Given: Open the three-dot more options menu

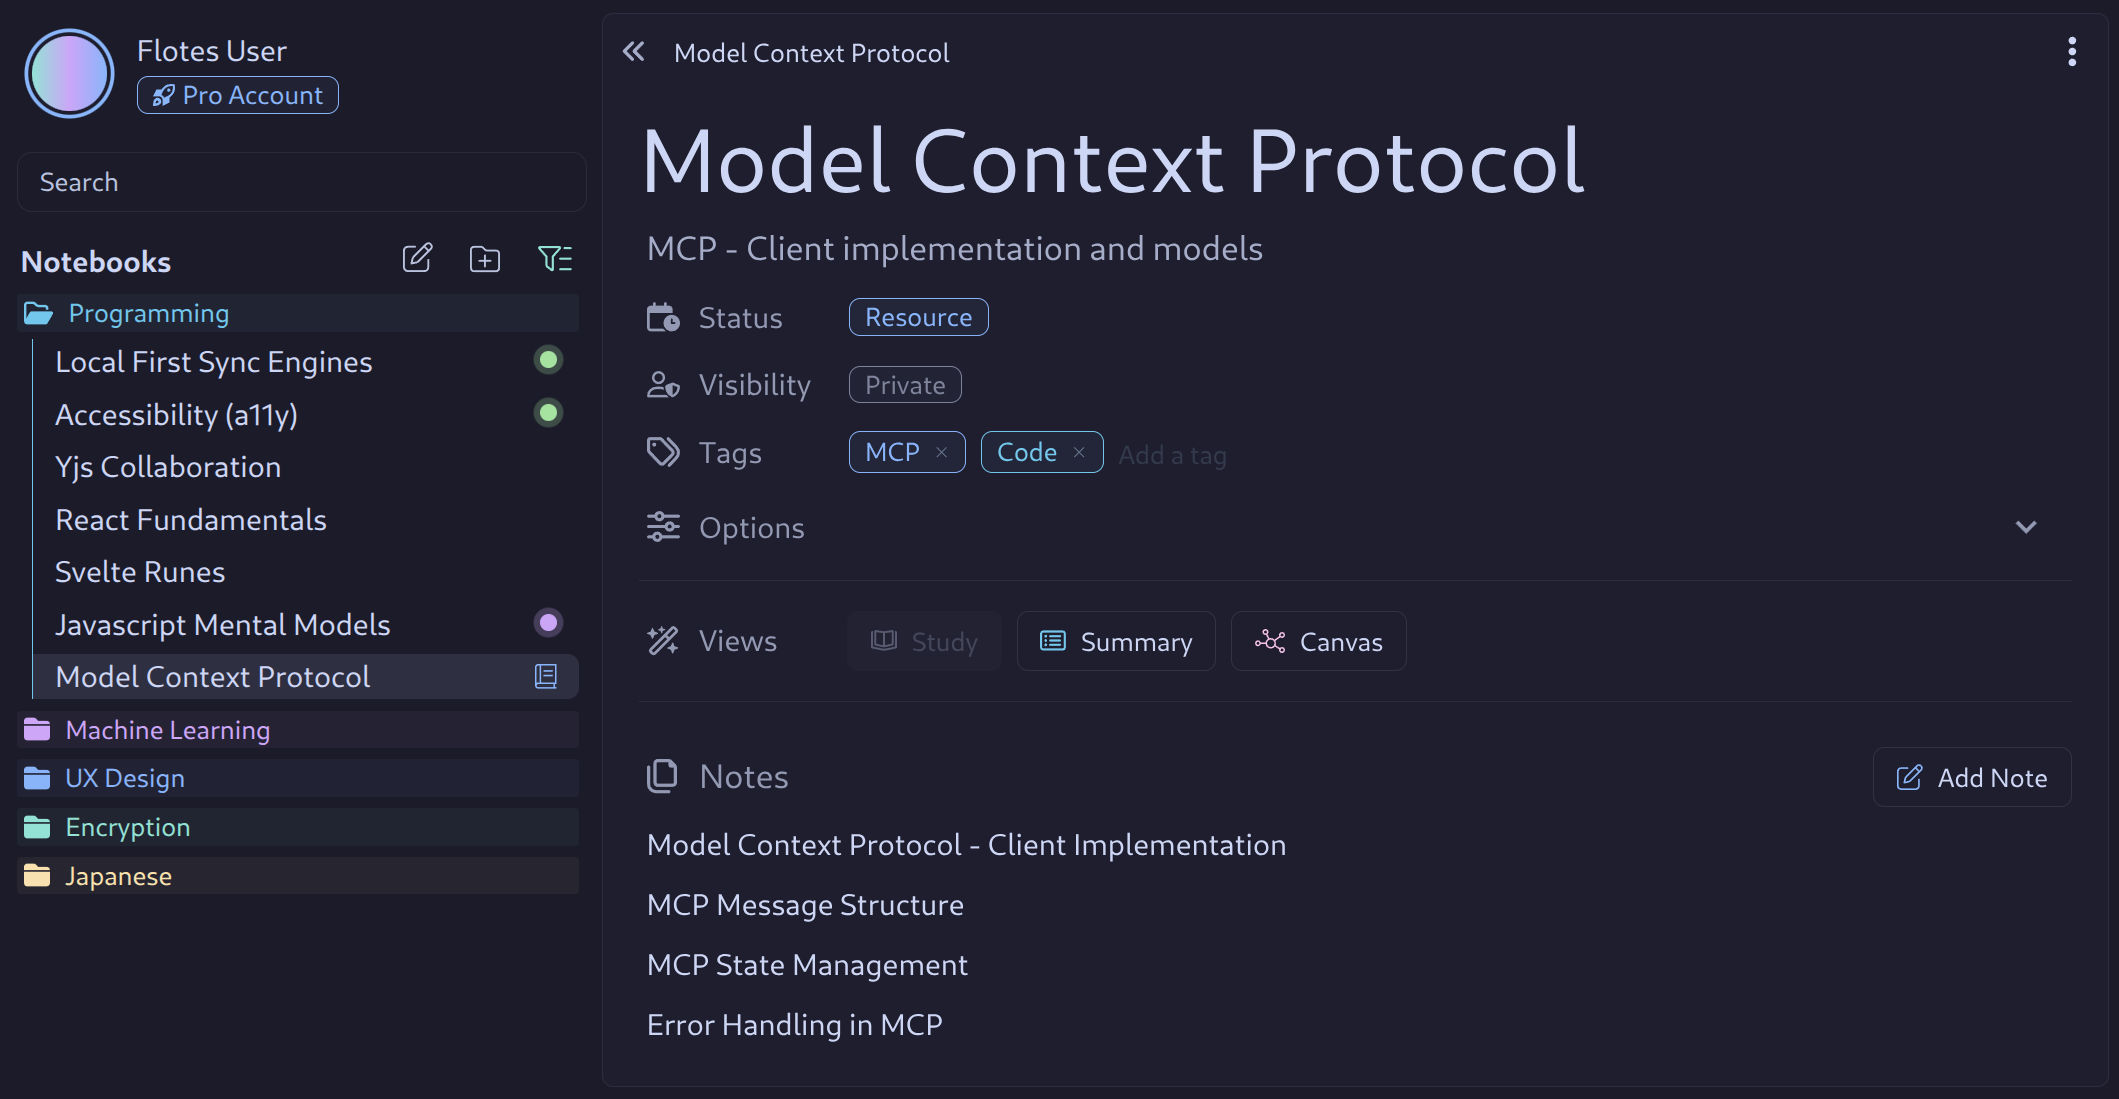Looking at the screenshot, I should click(x=2071, y=52).
